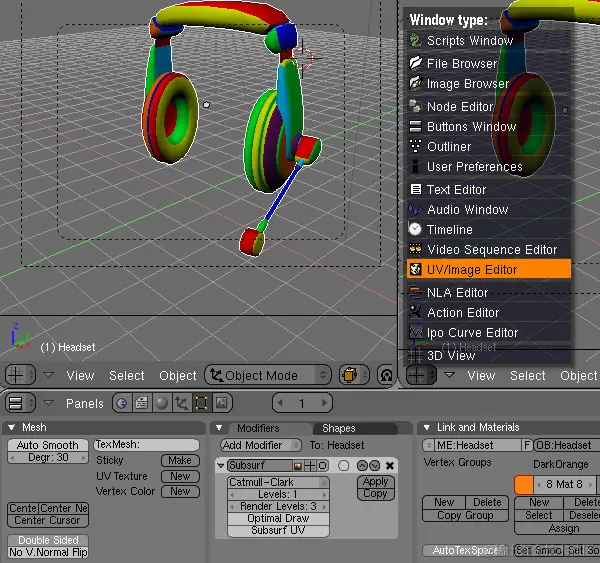The width and height of the screenshot is (600, 563).
Task: Apply the Subsurf modifier
Action: [375, 481]
